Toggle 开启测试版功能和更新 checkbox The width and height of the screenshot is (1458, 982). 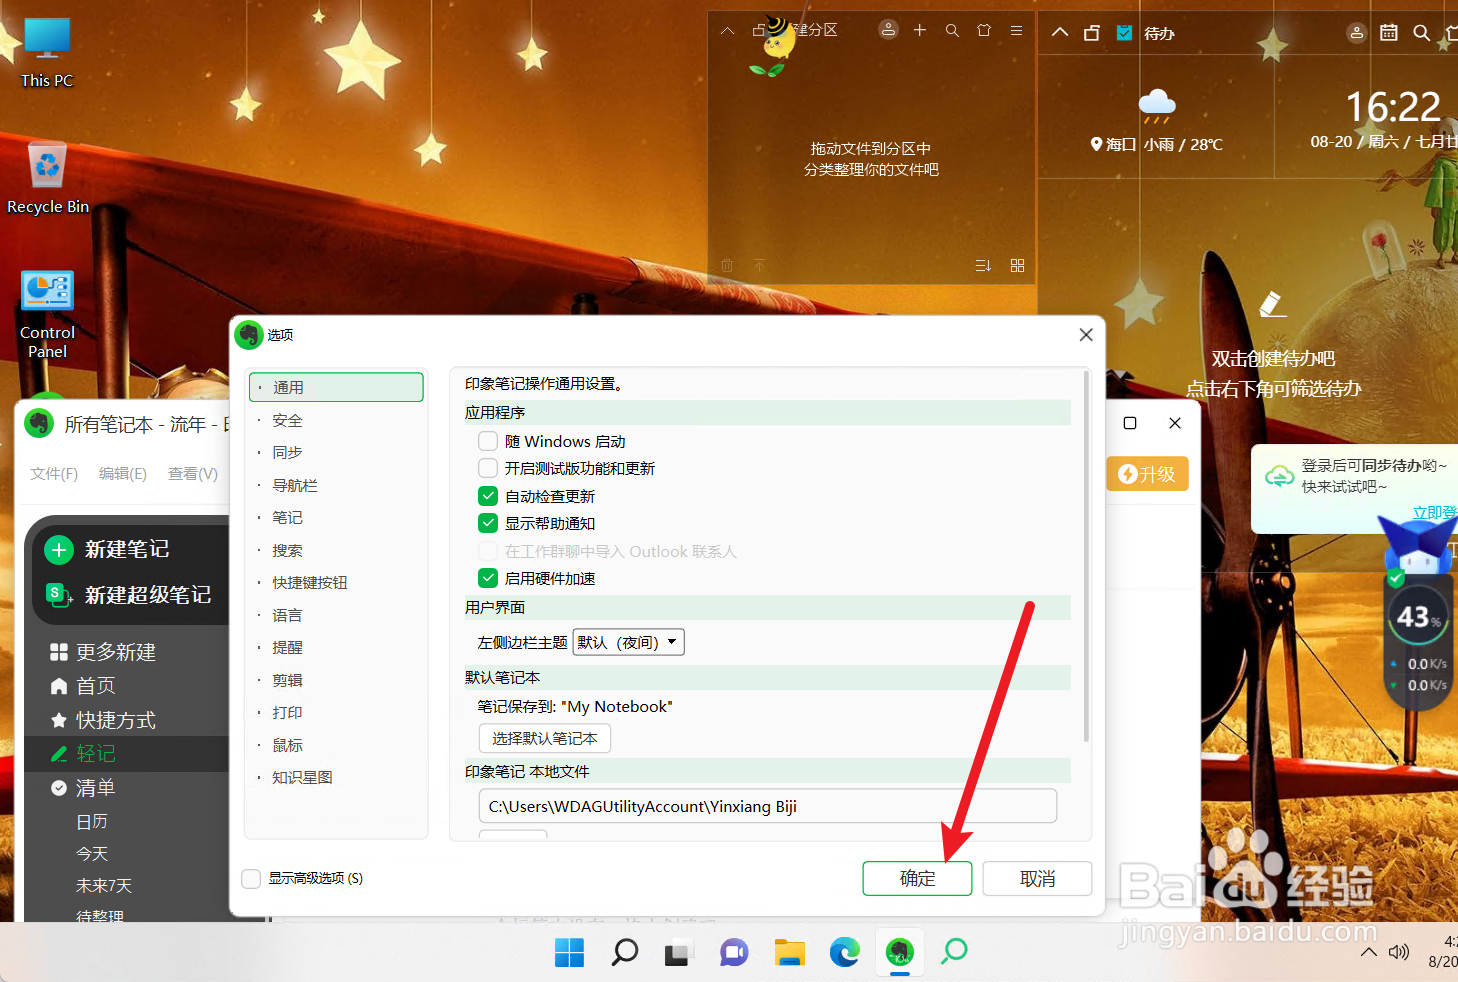(488, 468)
